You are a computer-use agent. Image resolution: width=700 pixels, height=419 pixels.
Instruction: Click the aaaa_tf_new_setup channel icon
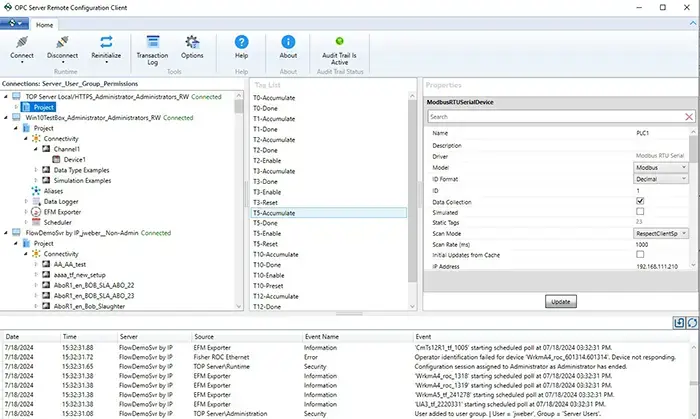[46, 275]
